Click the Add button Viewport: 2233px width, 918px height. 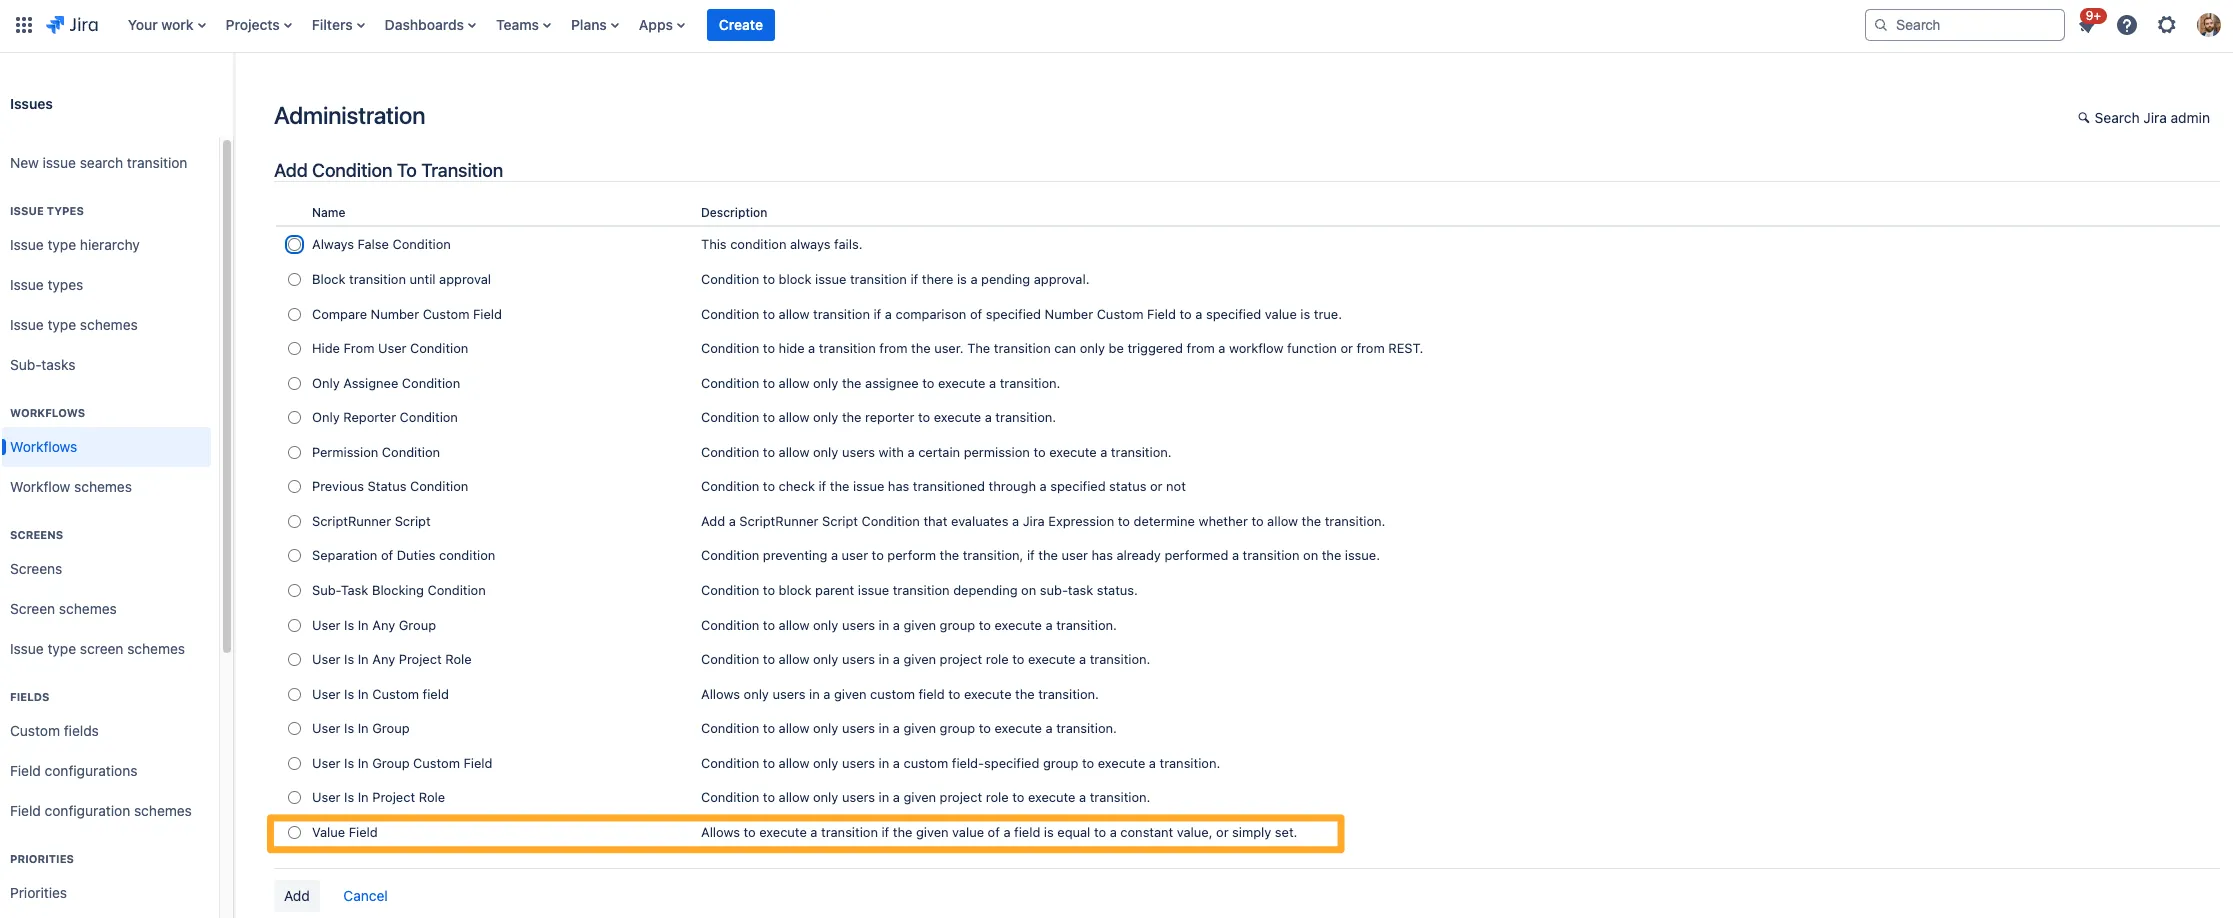click(x=297, y=896)
